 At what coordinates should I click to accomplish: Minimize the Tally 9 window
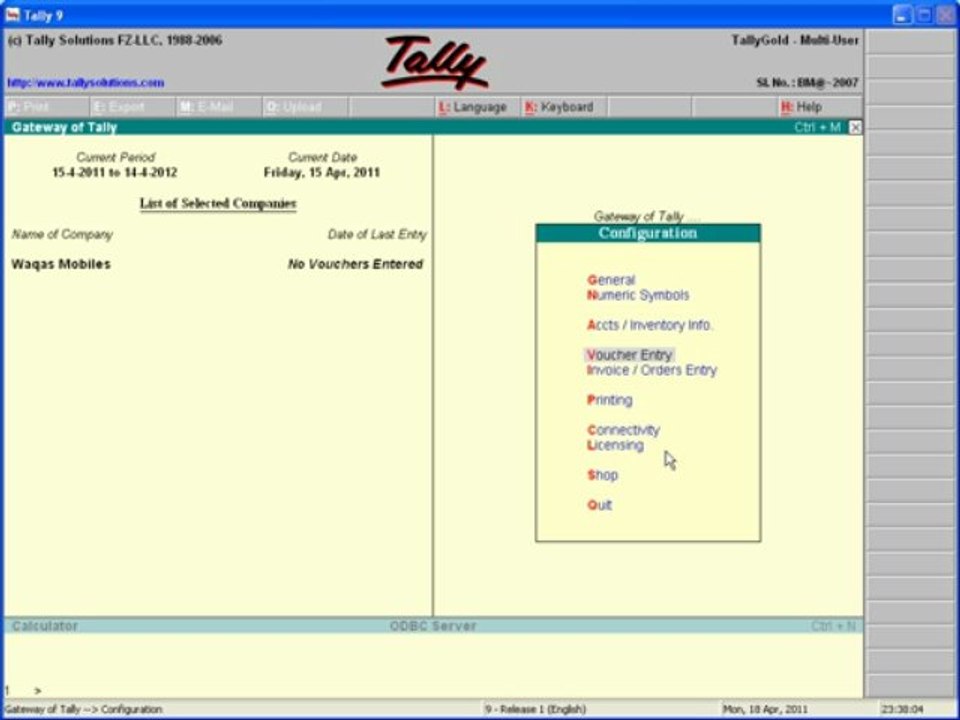tap(902, 15)
